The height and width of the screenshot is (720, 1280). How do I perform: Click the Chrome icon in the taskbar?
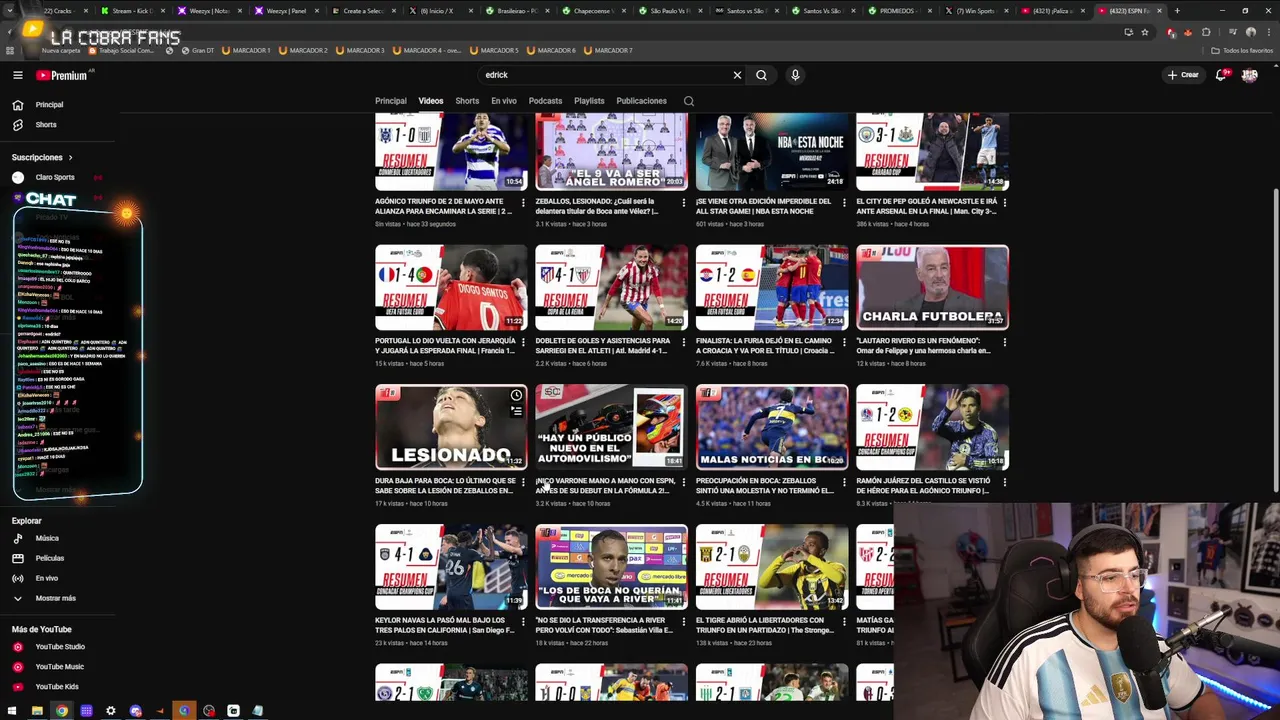coord(62,711)
